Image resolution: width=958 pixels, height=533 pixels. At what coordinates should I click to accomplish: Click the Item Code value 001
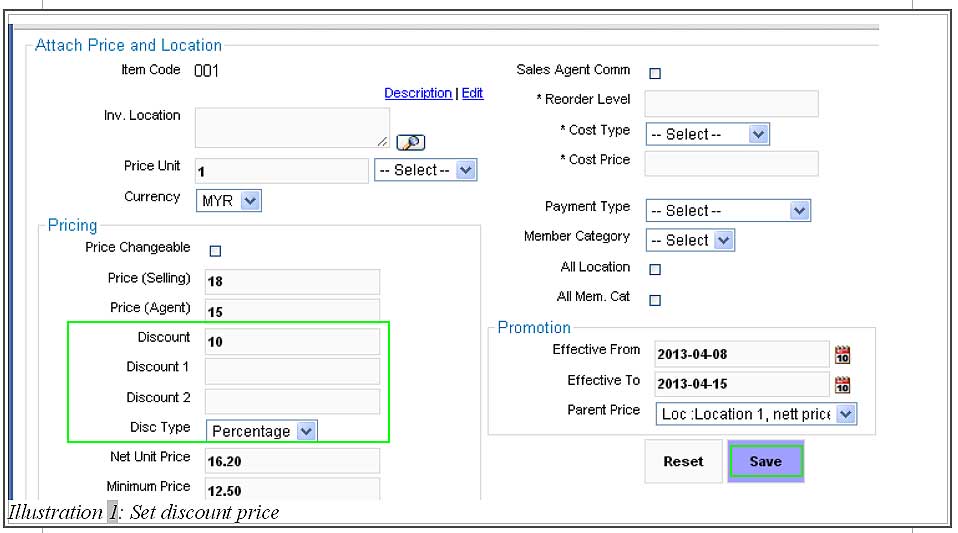[x=207, y=71]
